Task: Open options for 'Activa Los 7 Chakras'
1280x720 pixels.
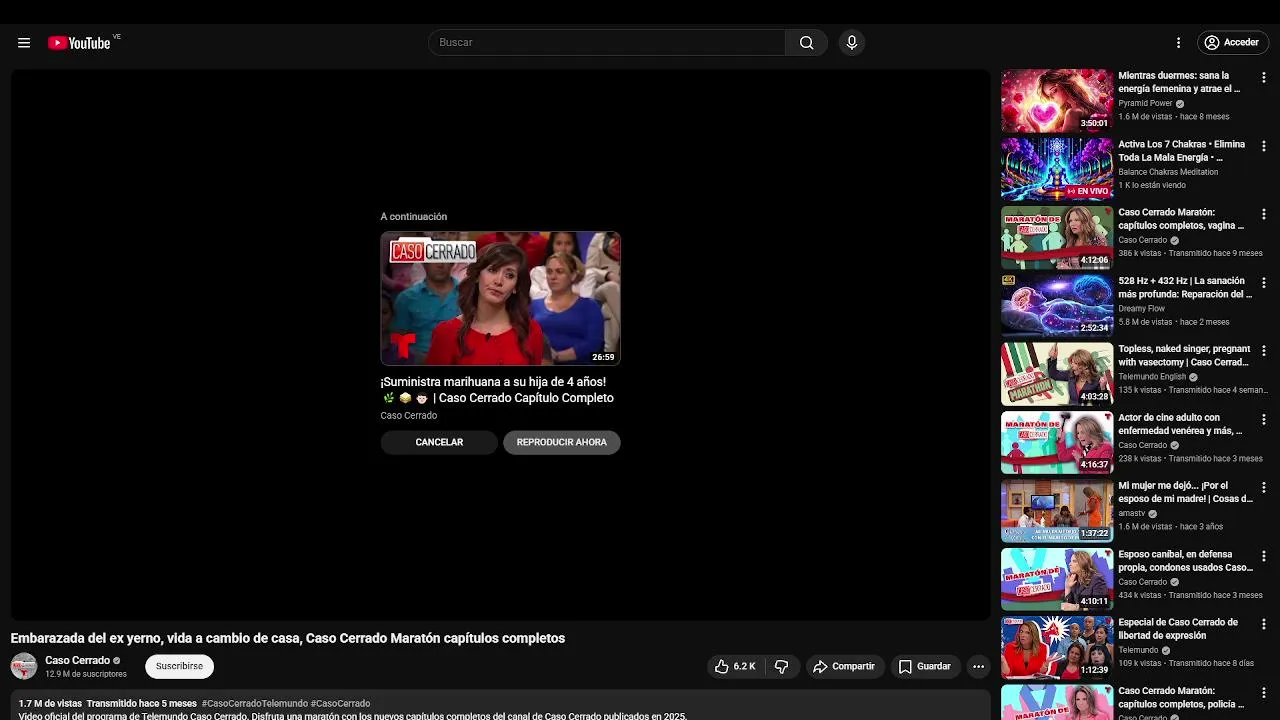Action: coord(1264,146)
